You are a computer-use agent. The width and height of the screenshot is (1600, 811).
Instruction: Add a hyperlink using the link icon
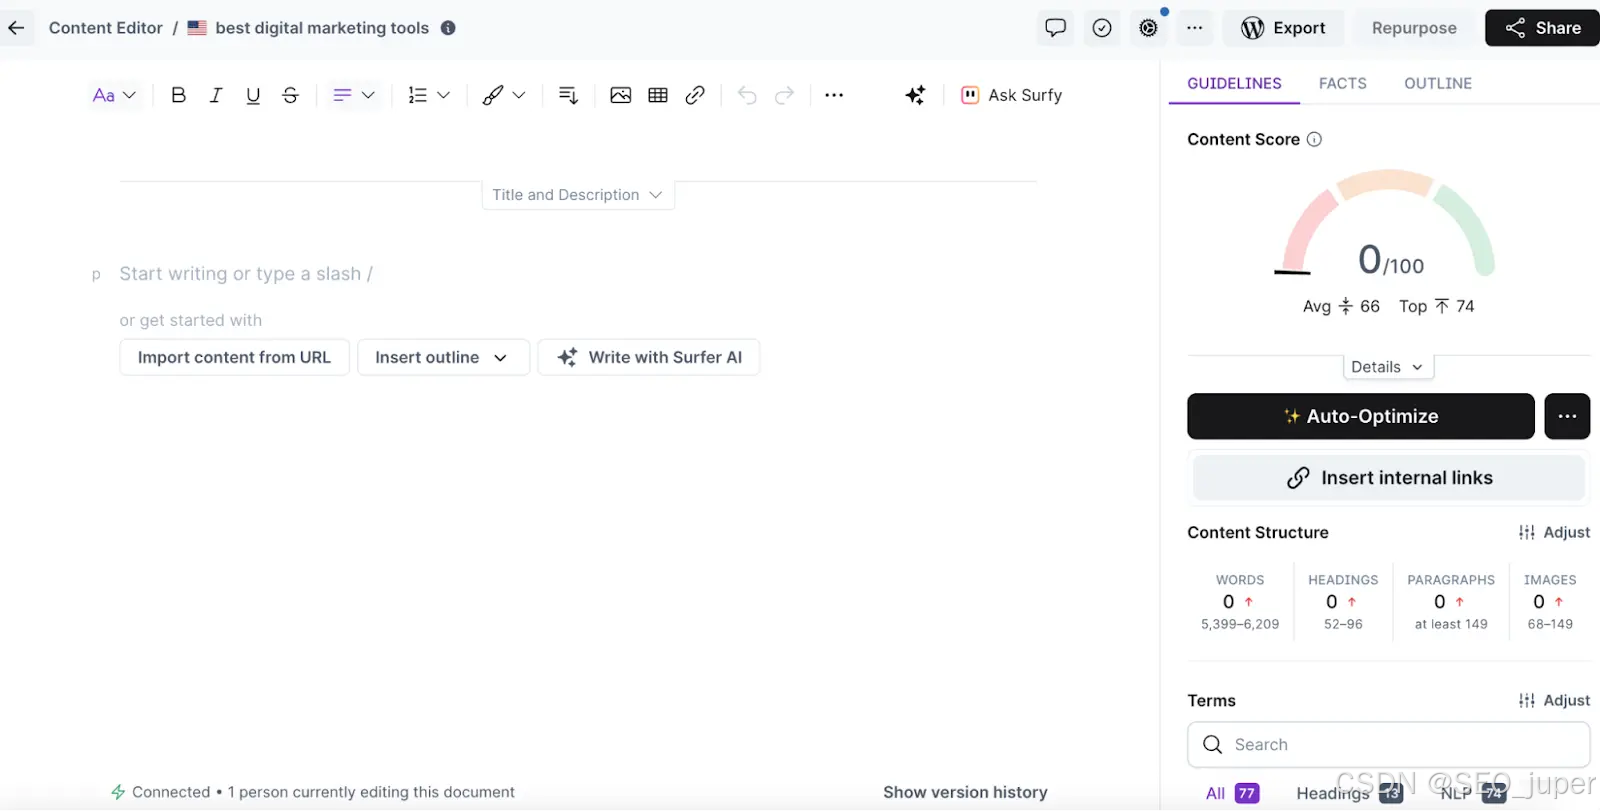coord(695,95)
